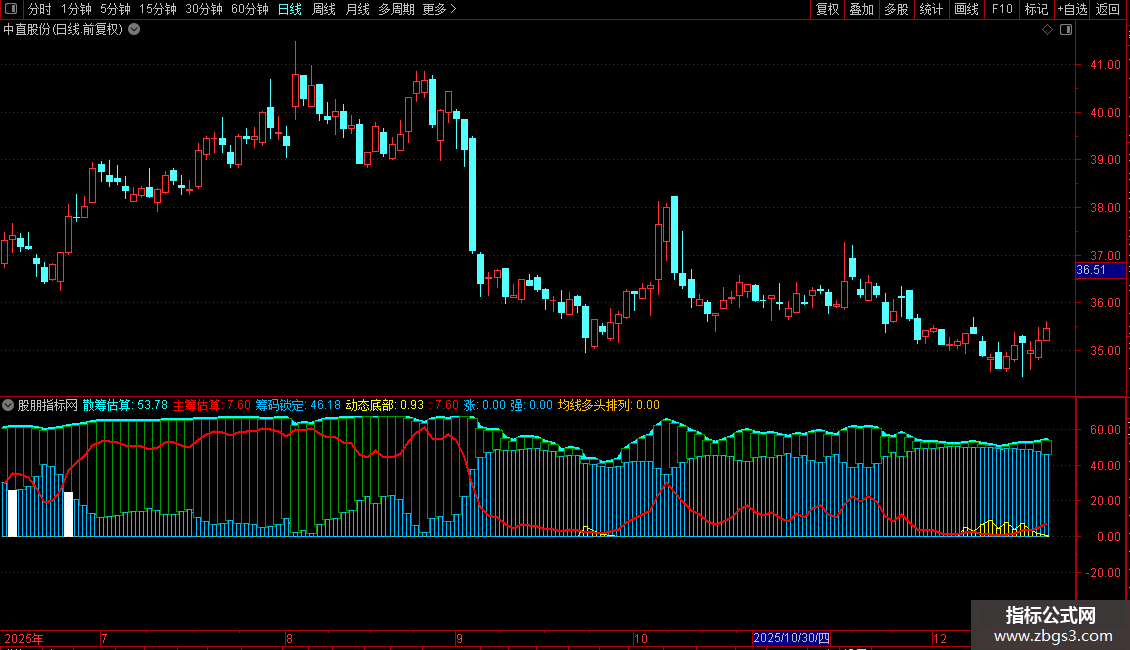Viewport: 1130px width, 650px height.
Task: Click the 36.51 current price marker
Action: (x=1100, y=270)
